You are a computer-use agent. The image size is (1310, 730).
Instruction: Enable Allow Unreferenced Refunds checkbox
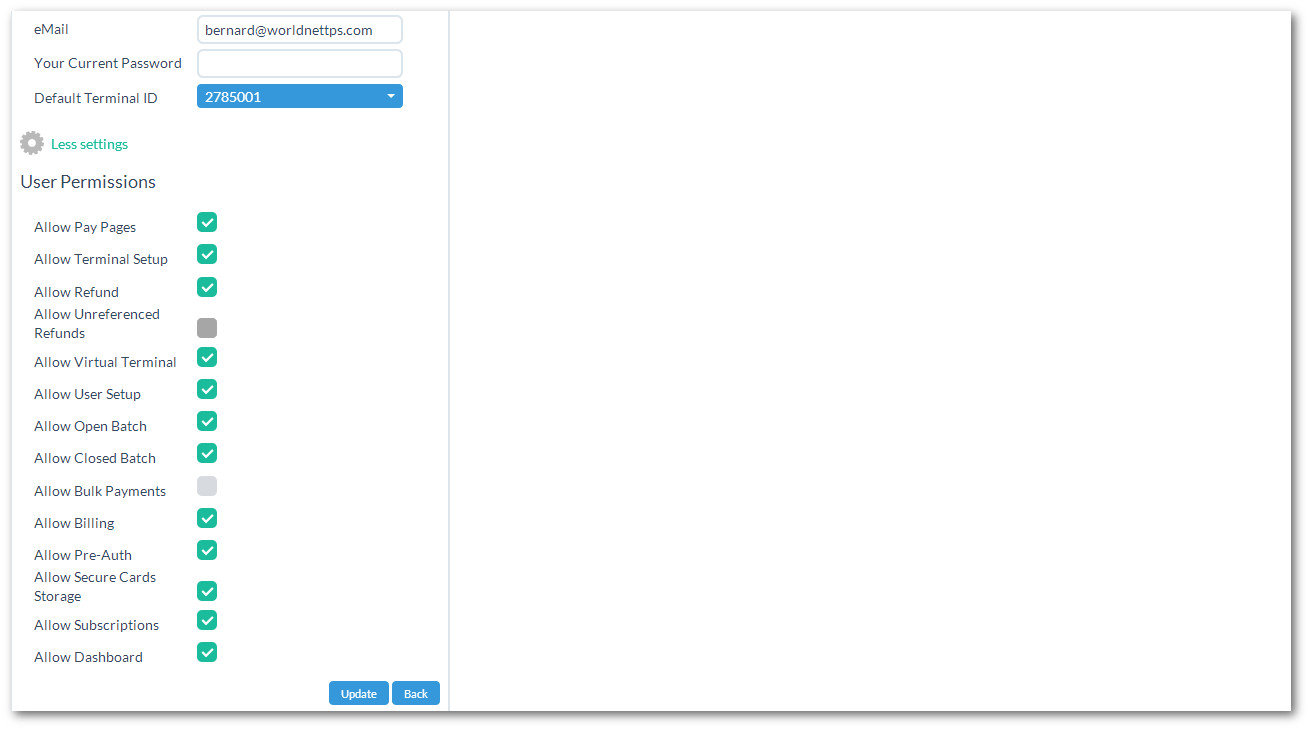[207, 328]
